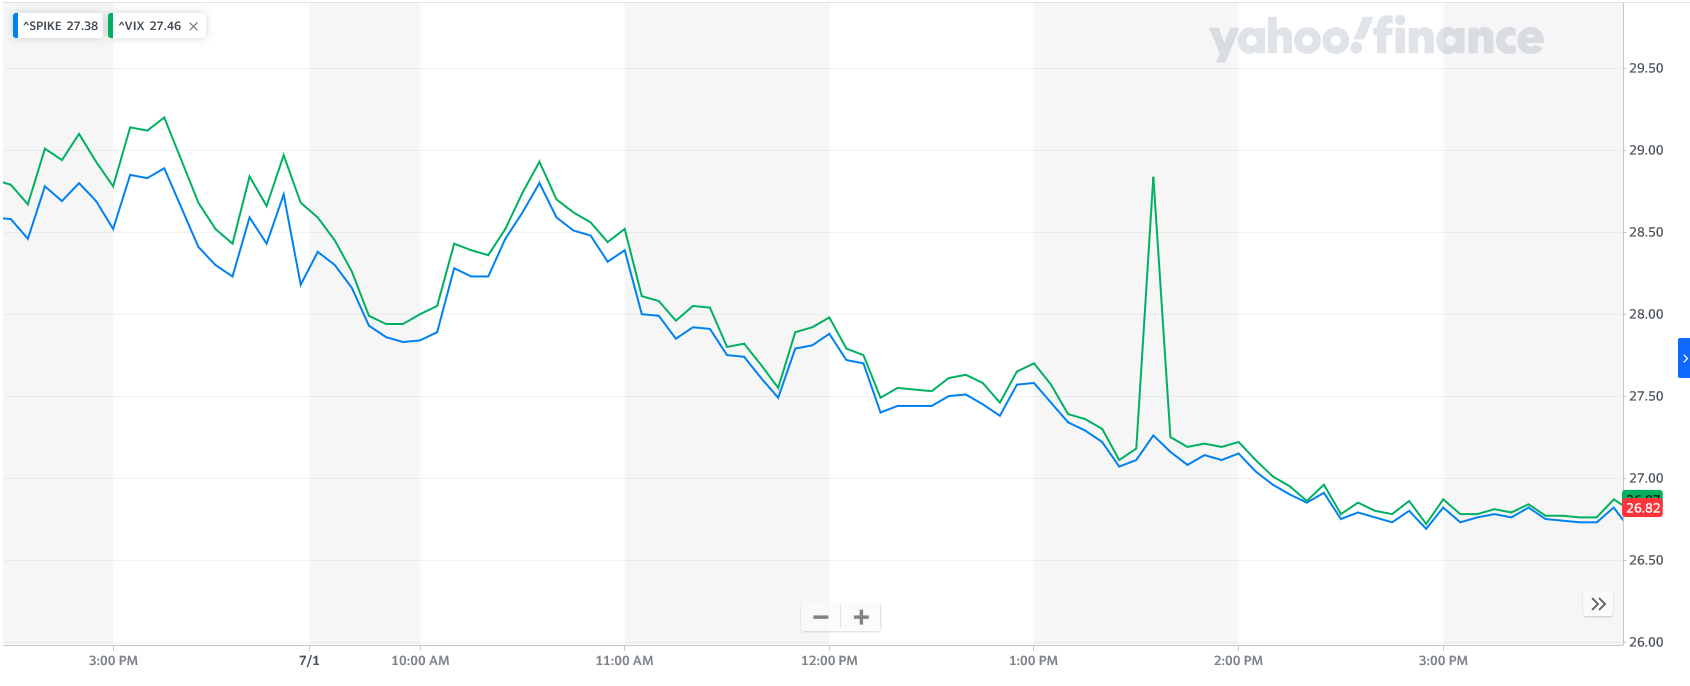
Task: Click the 2:00 PM time axis label
Action: coord(1238,661)
